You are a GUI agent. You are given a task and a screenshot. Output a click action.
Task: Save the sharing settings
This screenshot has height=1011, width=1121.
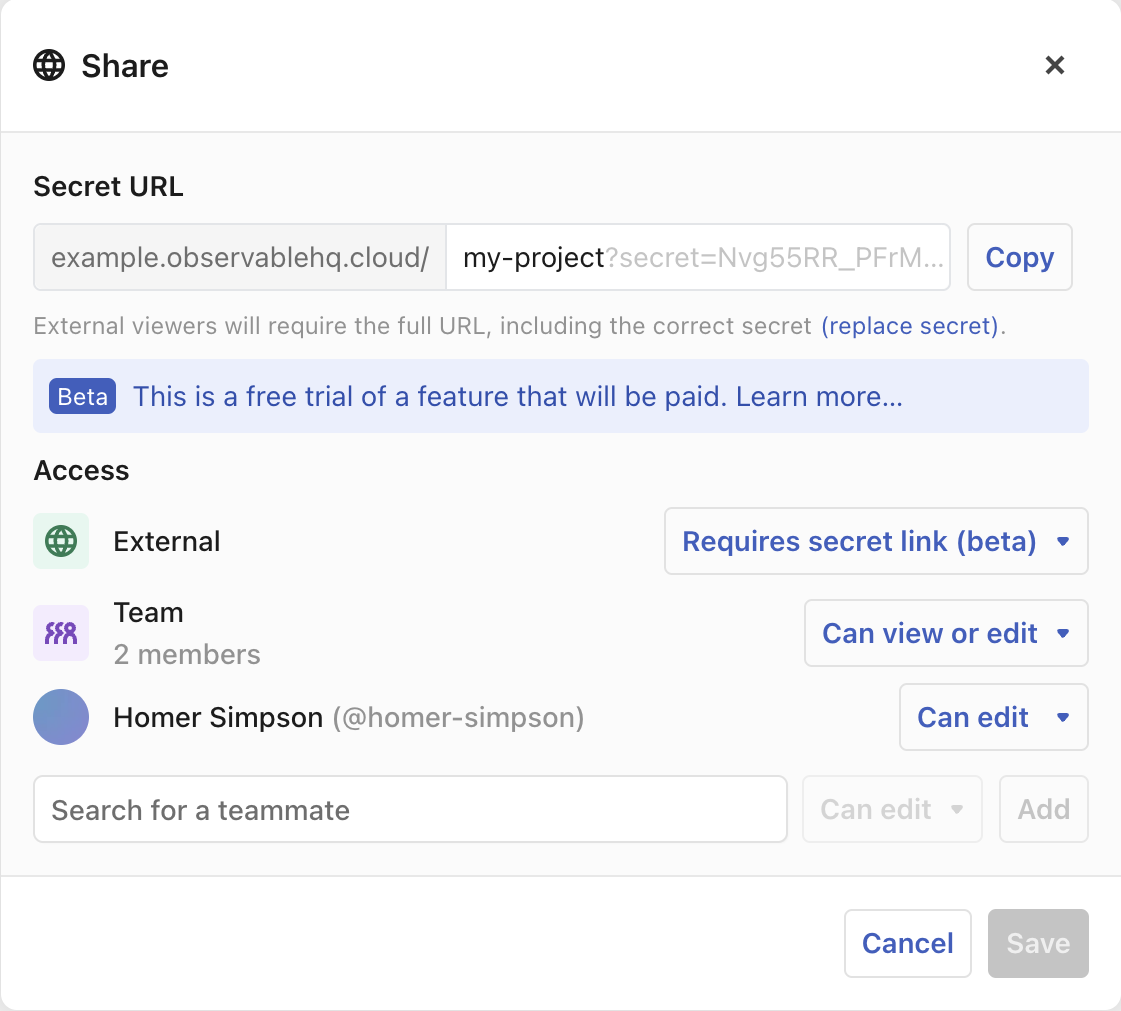(x=1038, y=943)
